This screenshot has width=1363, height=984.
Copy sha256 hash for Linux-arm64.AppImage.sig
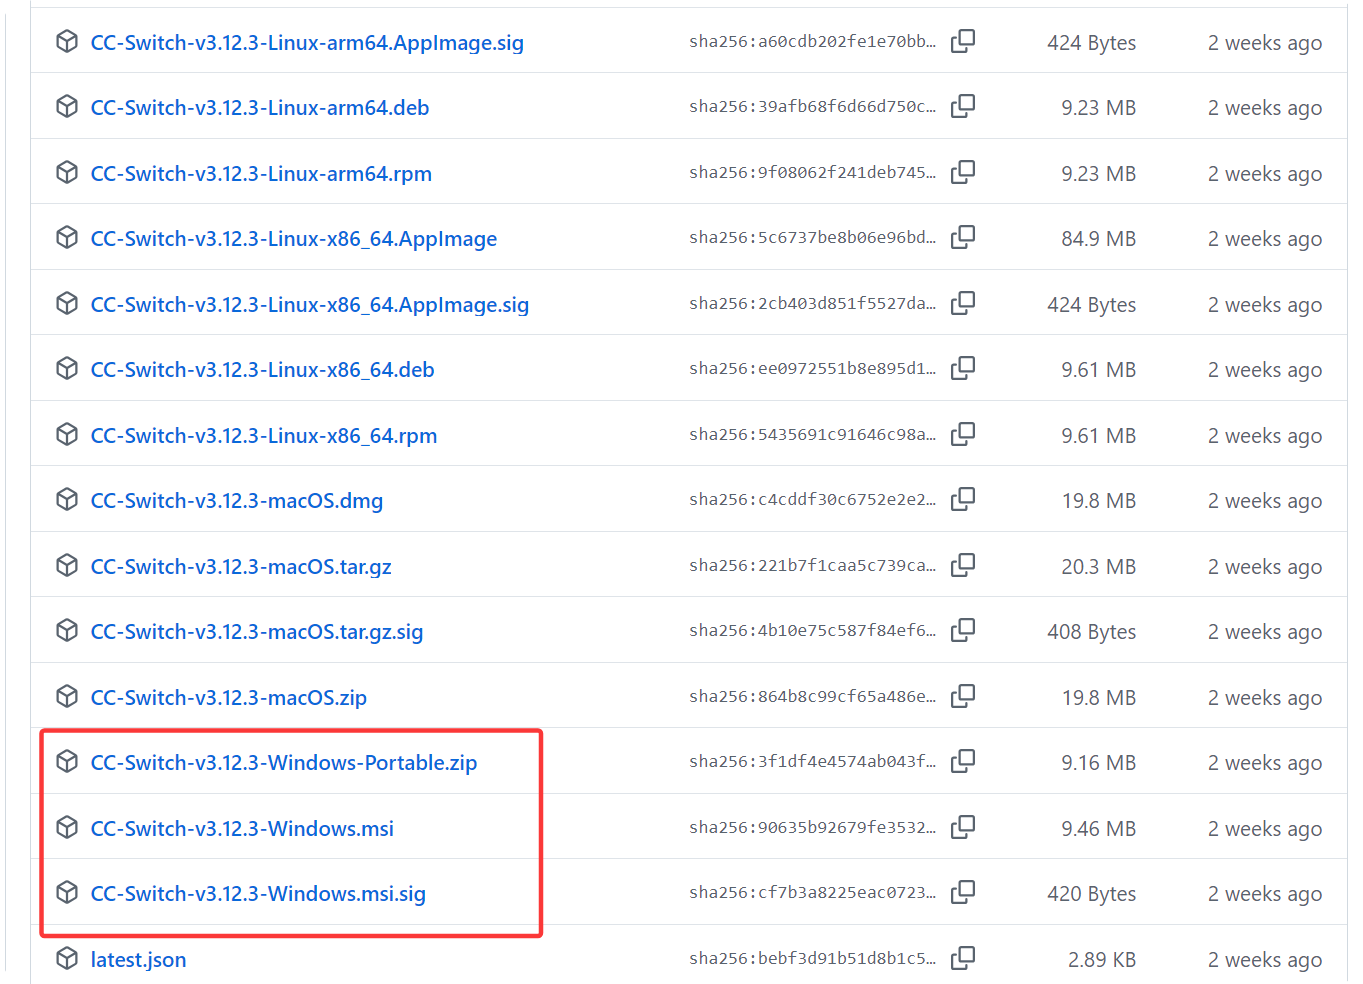click(x=962, y=42)
